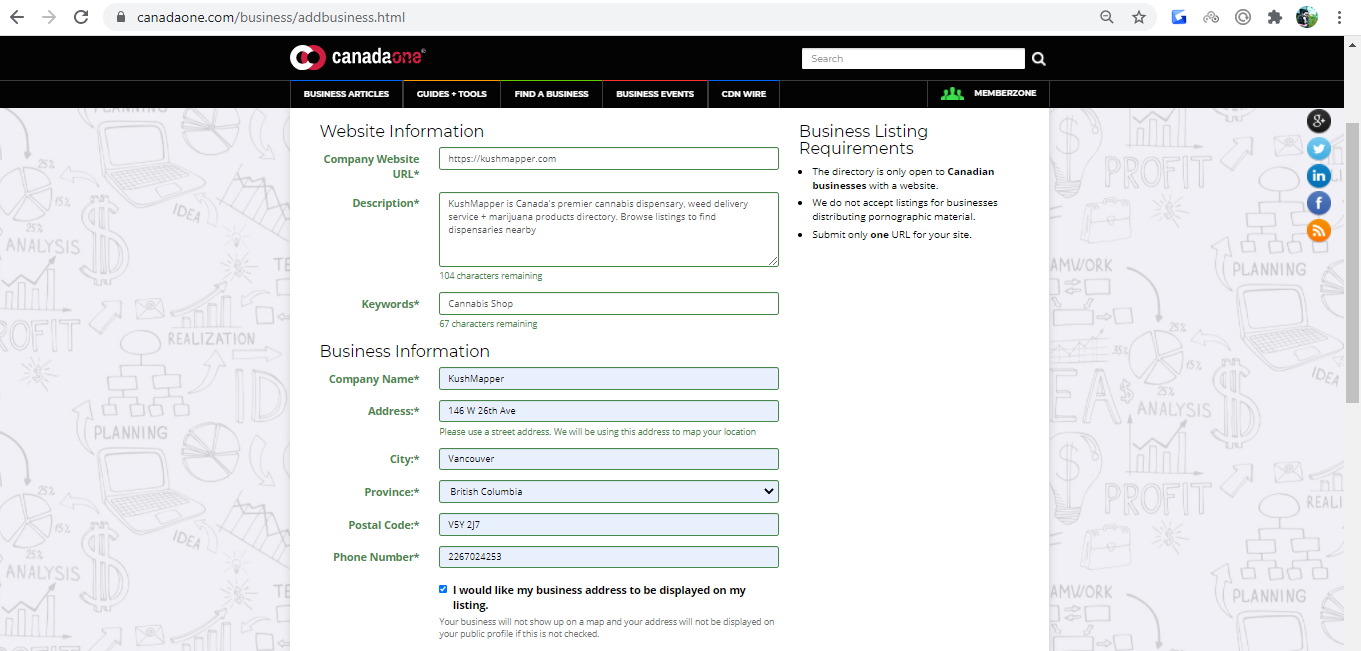Uncheck the display business address checkbox
1361x651 pixels.
[443, 589]
